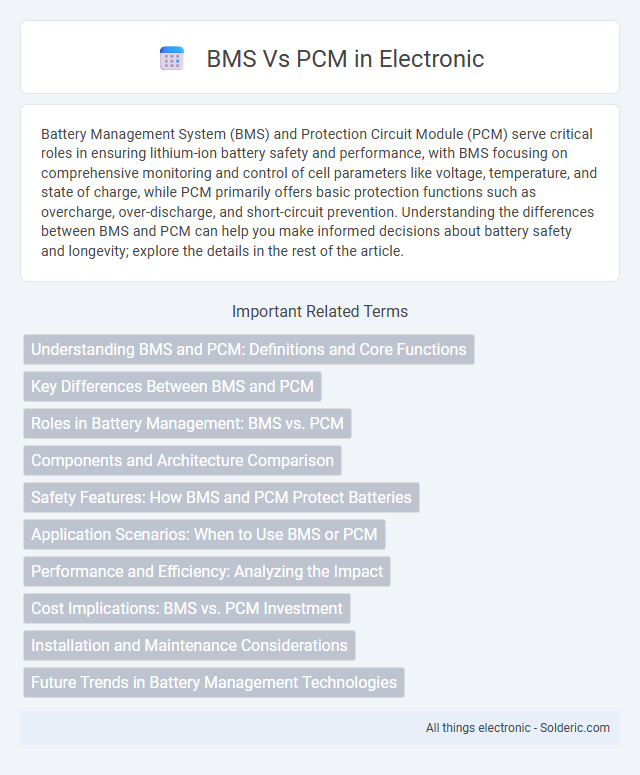This screenshot has width=640, height=775.
Task: Open 'Safety Features: How BMS and PCM Protect Batteries'
Action: 221,497
